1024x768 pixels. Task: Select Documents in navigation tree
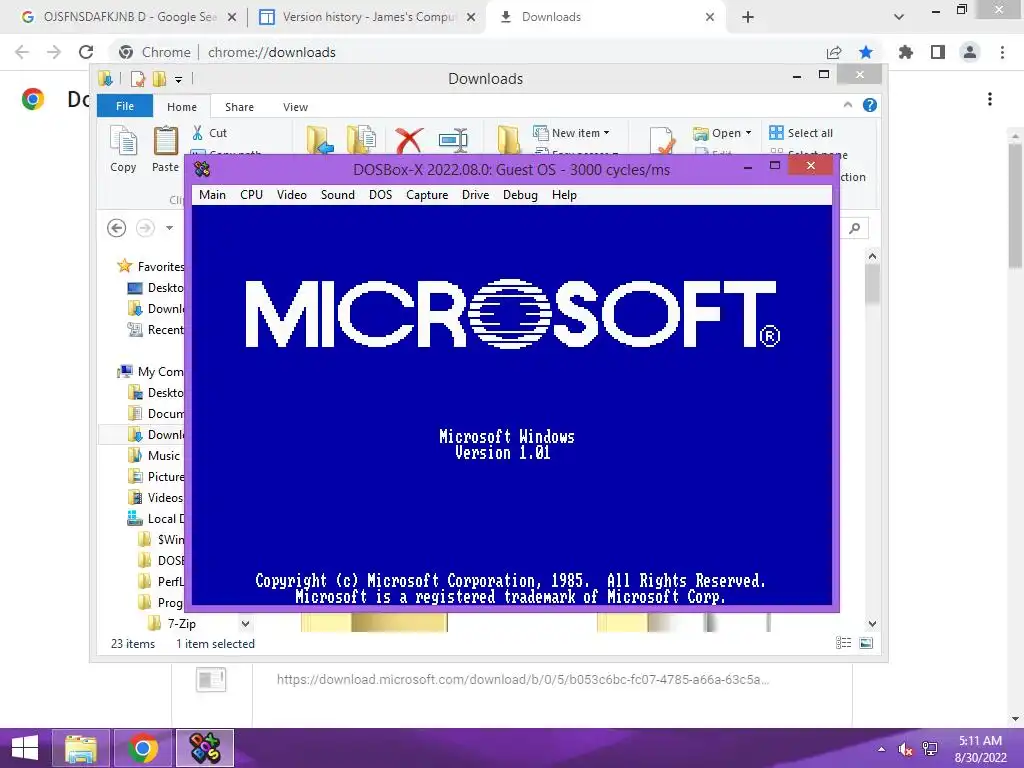pos(156,413)
